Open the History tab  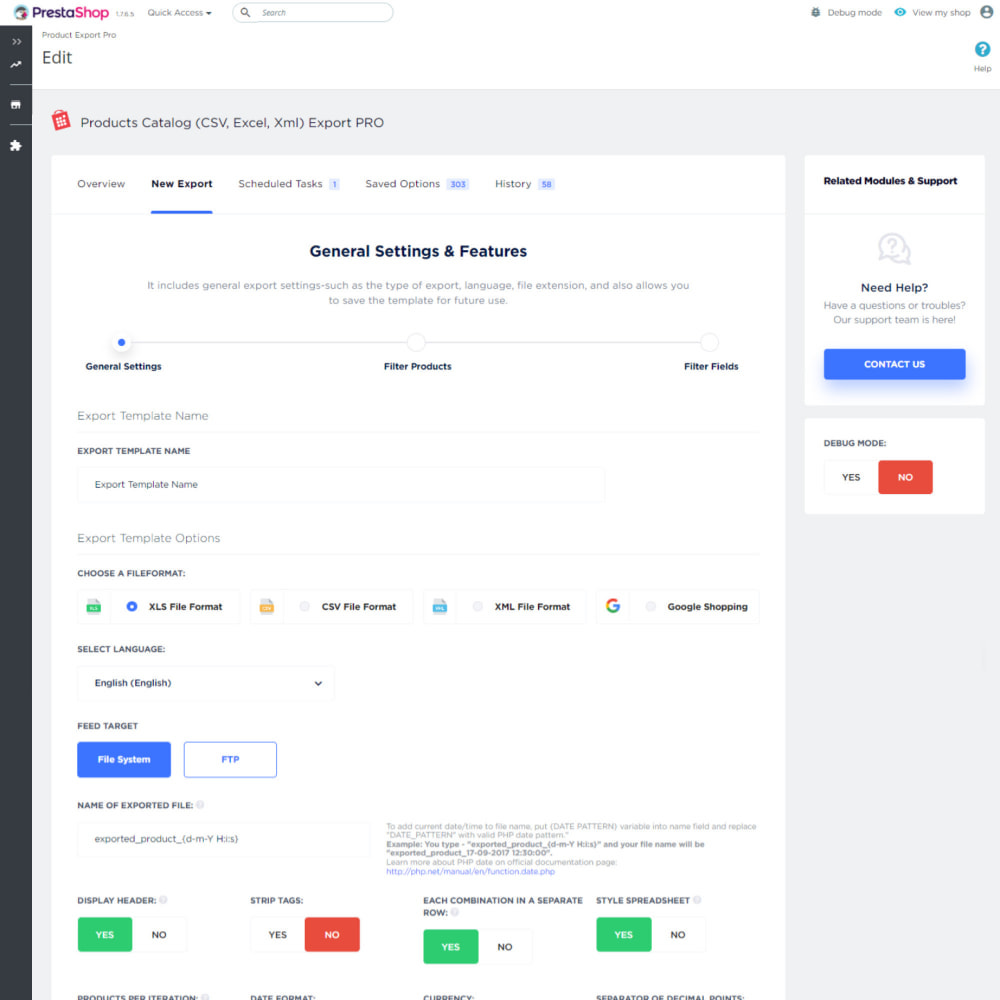pyautogui.click(x=513, y=184)
